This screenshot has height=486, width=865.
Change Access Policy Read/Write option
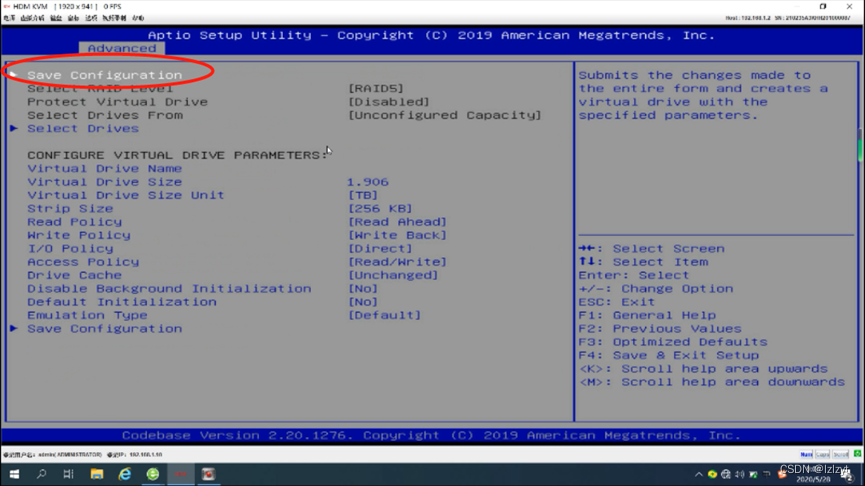(x=397, y=261)
